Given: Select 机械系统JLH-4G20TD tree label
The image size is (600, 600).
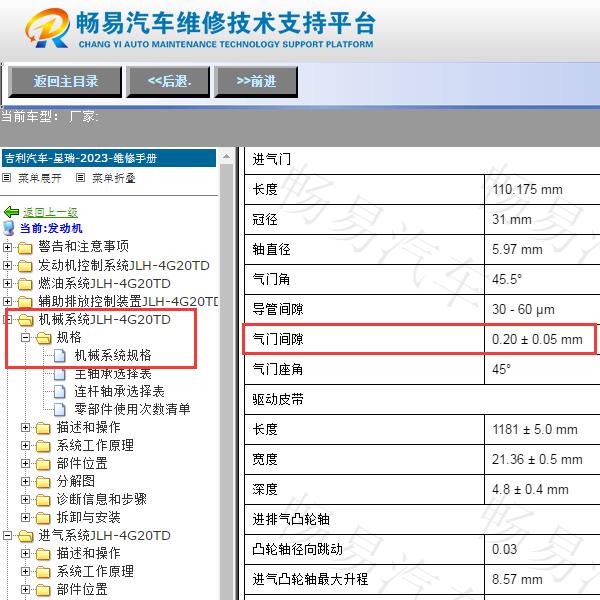Looking at the screenshot, I should (x=104, y=320).
